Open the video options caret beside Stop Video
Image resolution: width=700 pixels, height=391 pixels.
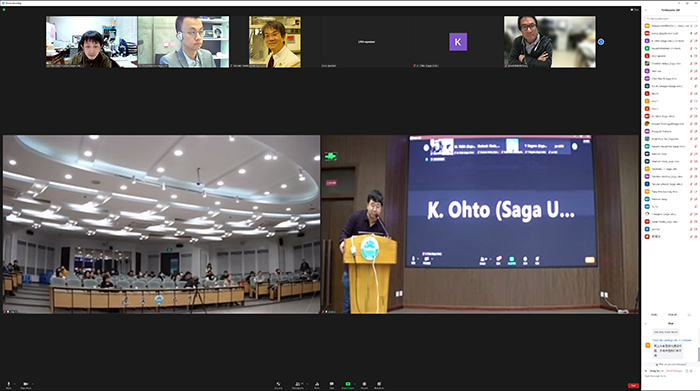[x=33, y=384]
